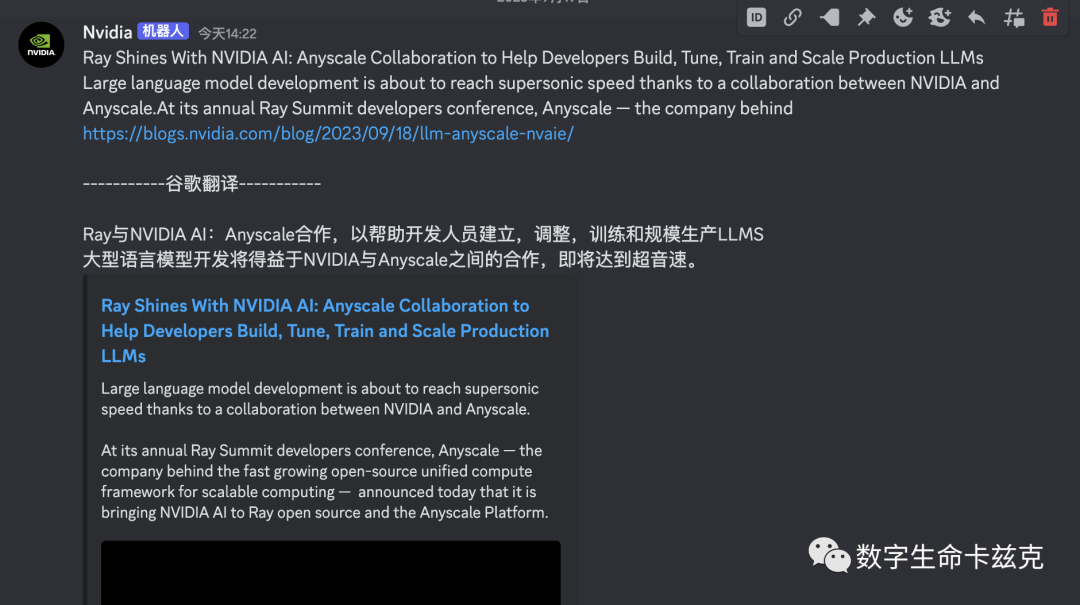This screenshot has width=1080, height=605.
Task: Click the embed paragraph starting 'Large language model development'
Action: [x=320, y=399]
